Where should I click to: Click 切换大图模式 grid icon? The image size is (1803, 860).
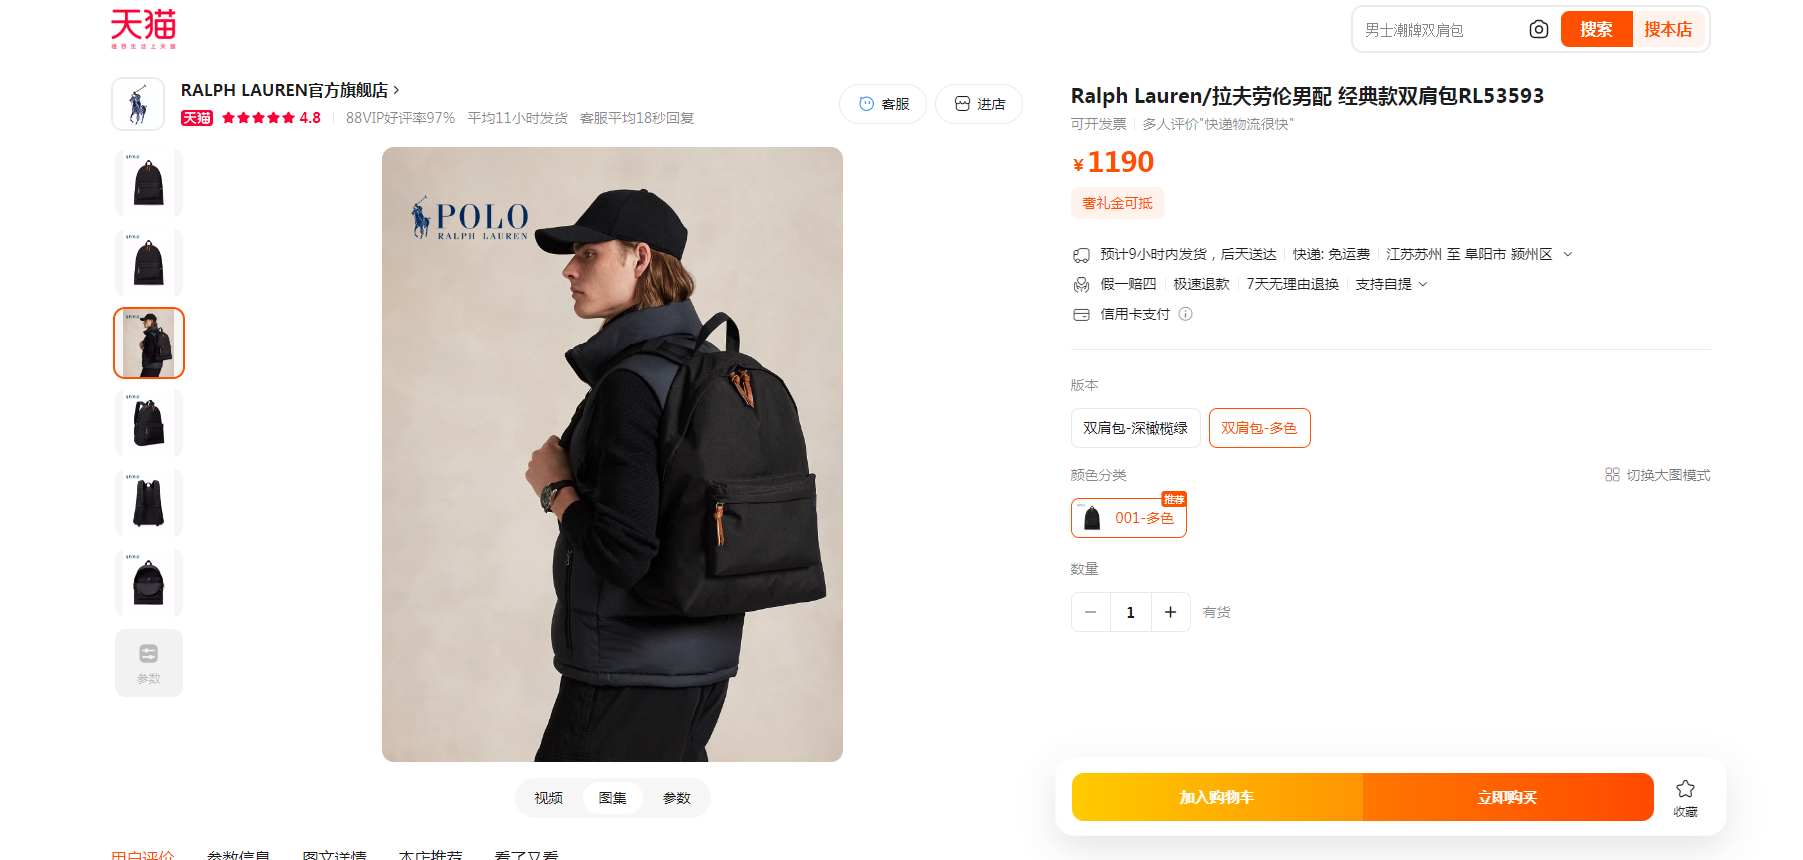coord(1612,475)
